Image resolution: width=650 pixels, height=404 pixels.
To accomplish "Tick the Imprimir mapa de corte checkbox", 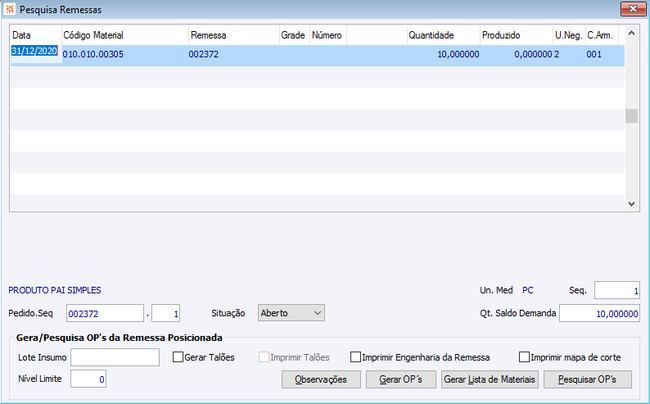I will [x=524, y=357].
